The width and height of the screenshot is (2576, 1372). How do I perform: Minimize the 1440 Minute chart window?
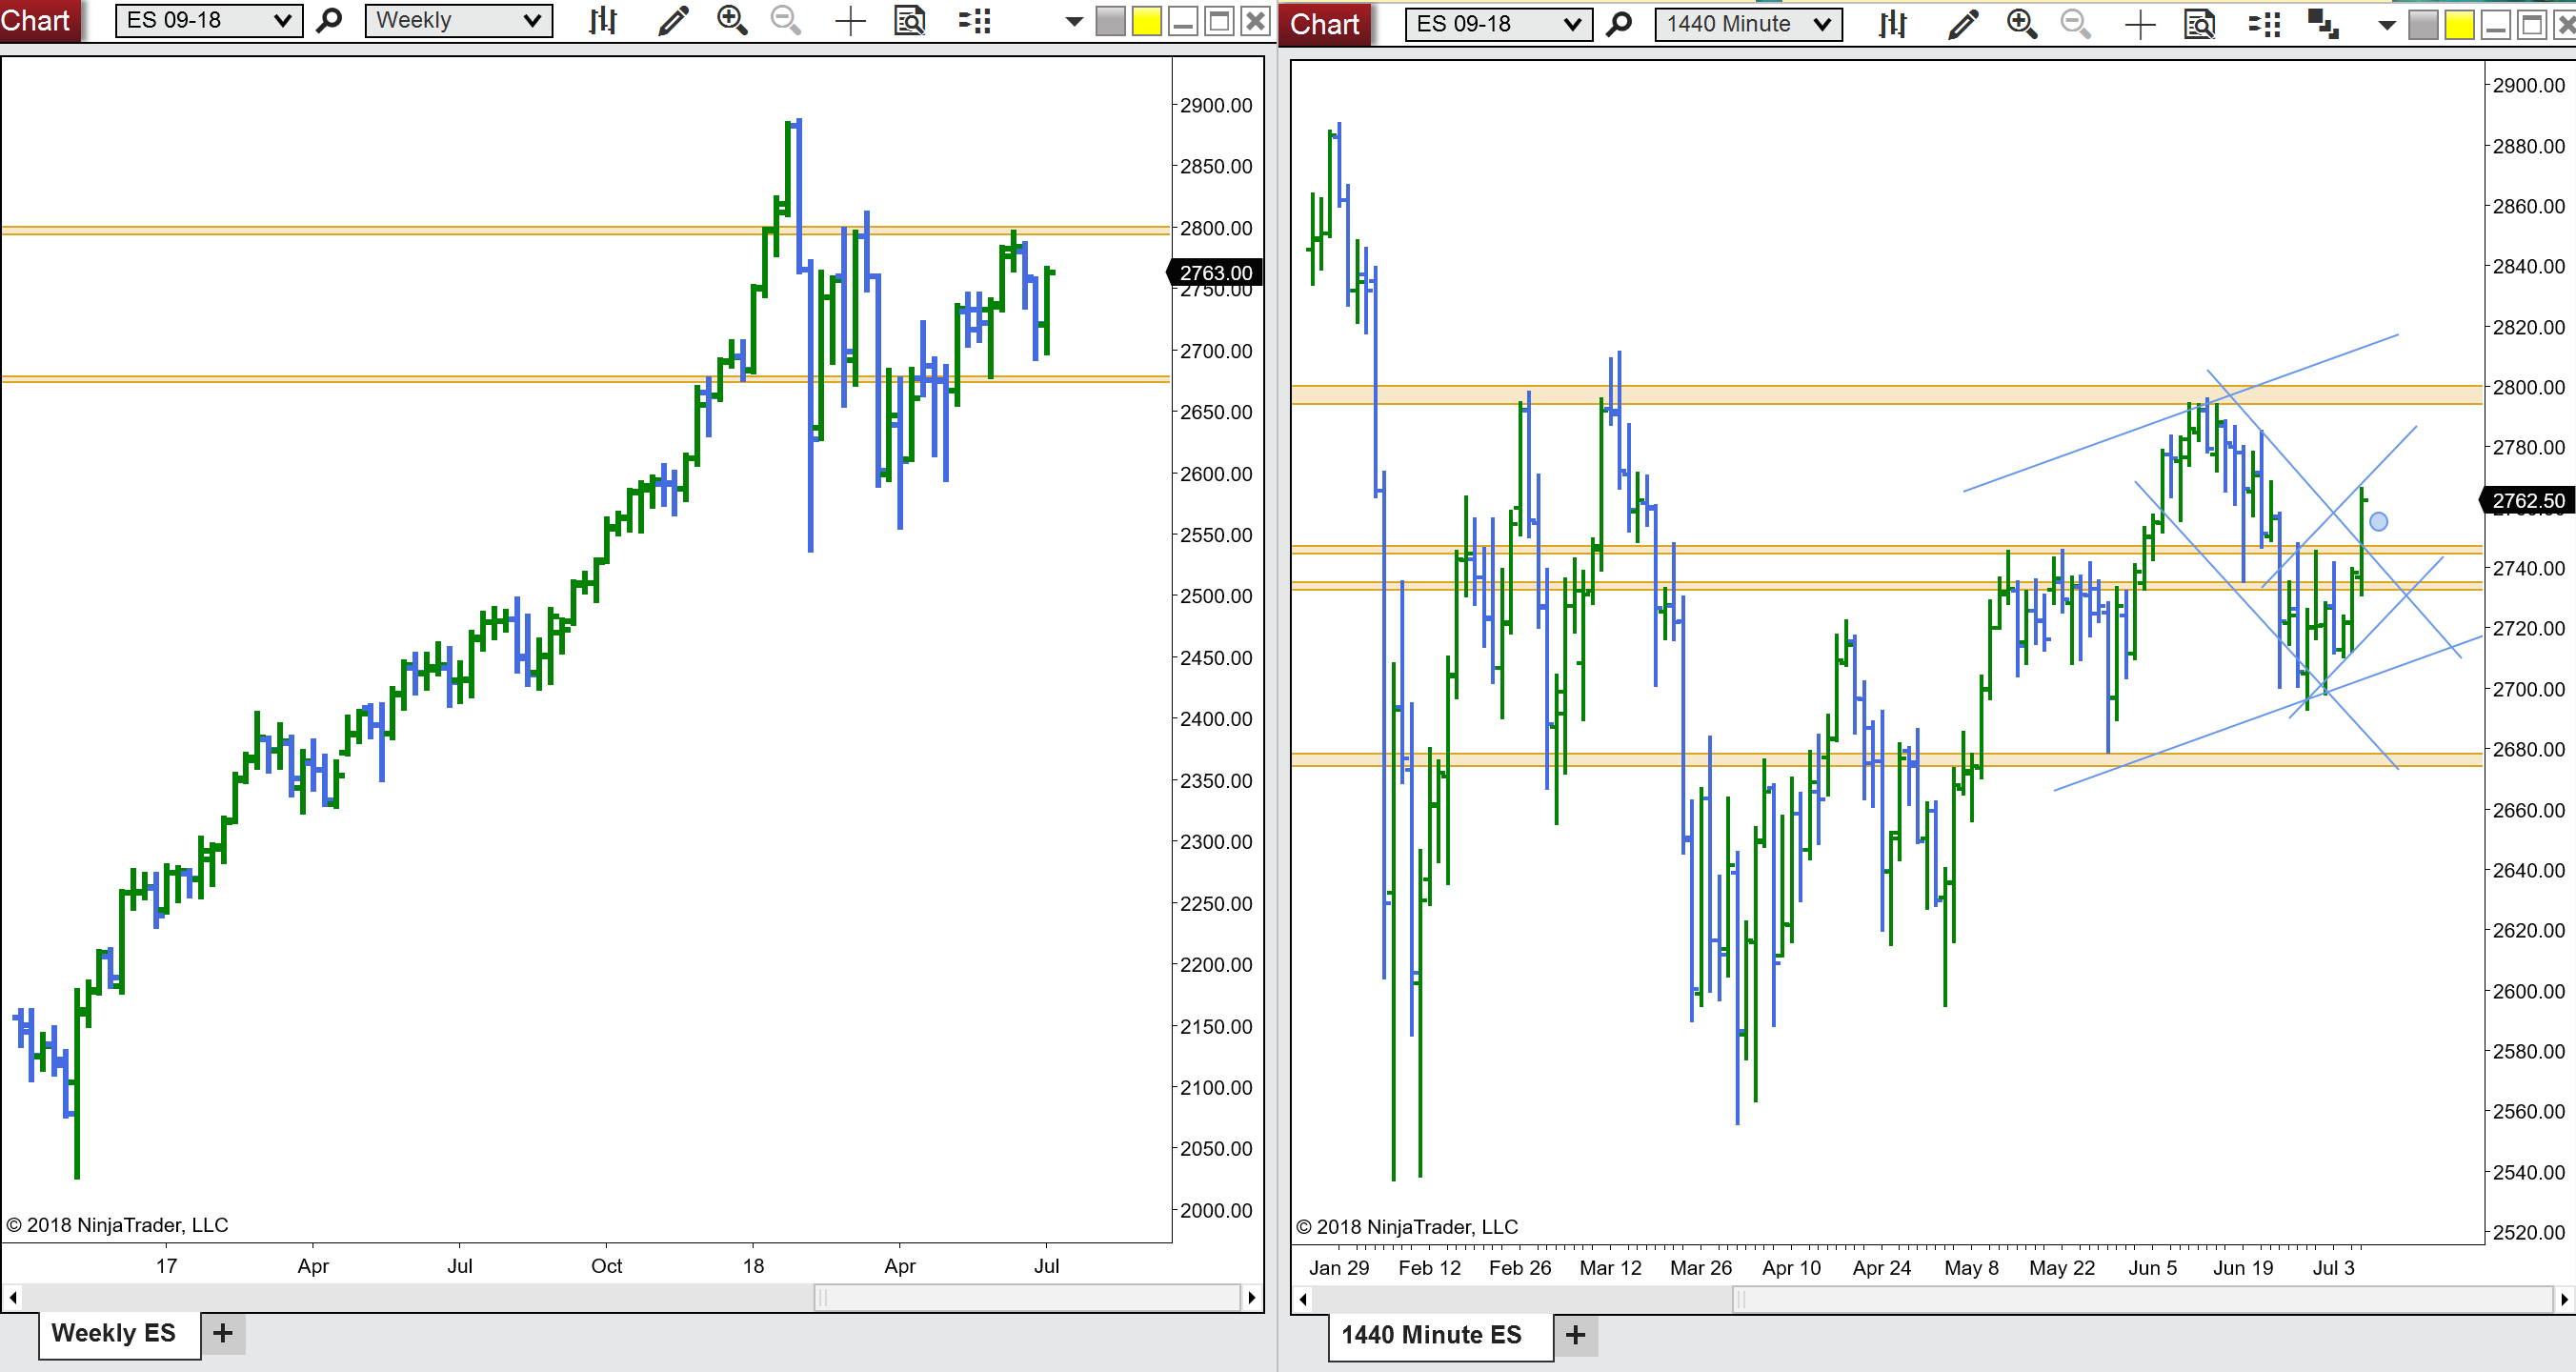tap(2495, 25)
